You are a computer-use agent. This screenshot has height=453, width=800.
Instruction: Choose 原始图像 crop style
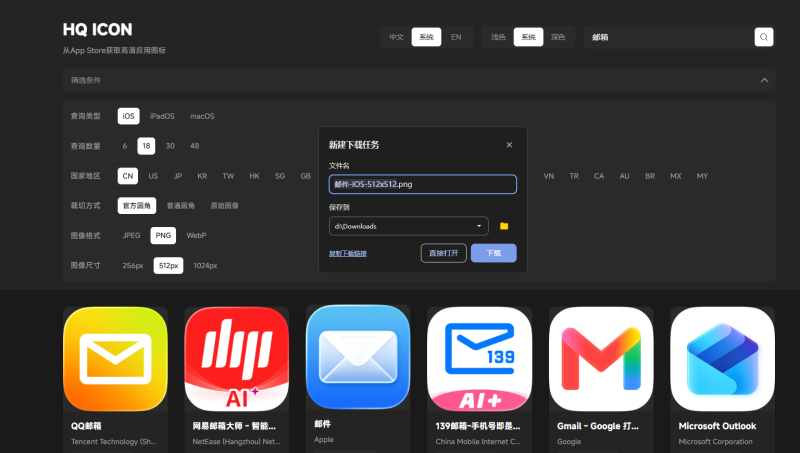click(224, 206)
